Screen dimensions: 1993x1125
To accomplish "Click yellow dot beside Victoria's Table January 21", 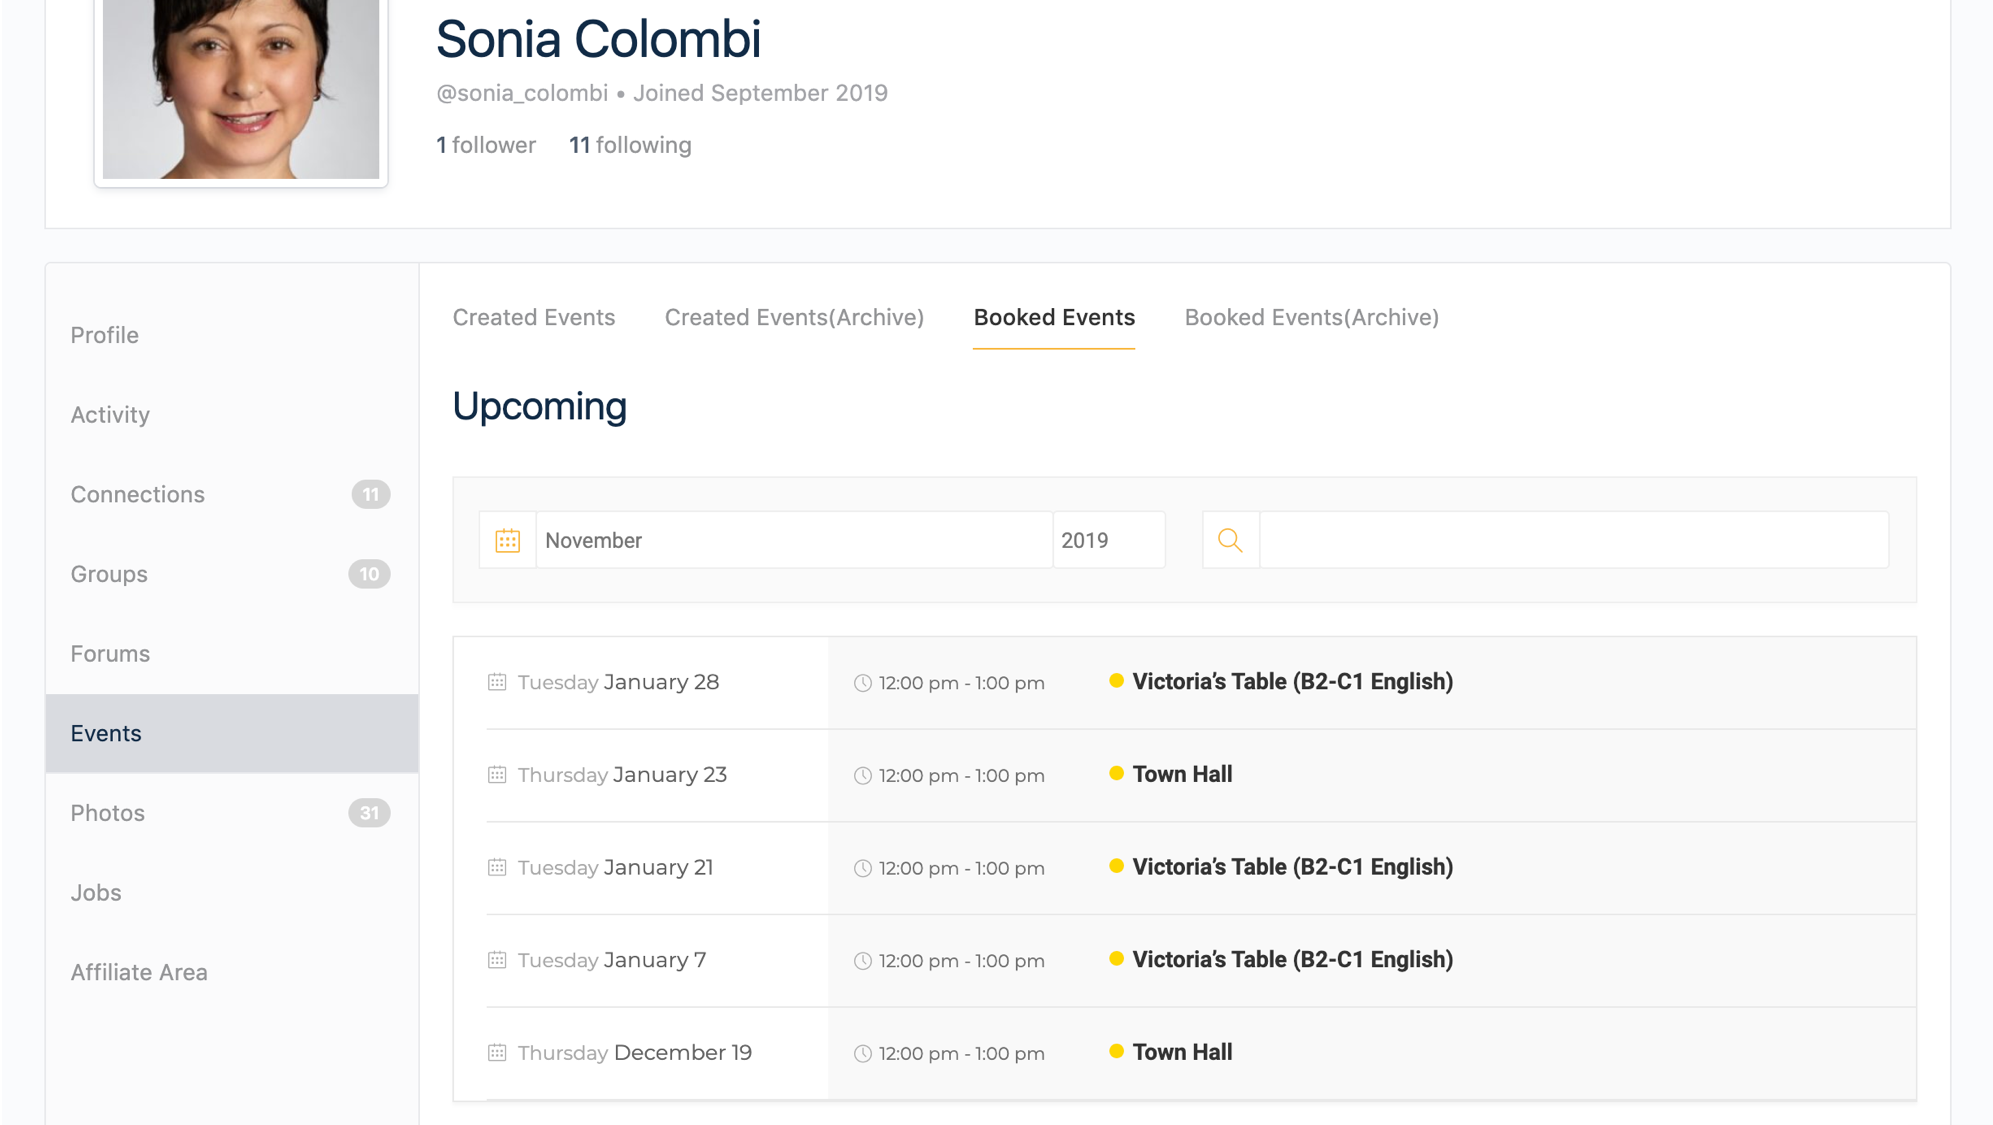I will (1117, 866).
